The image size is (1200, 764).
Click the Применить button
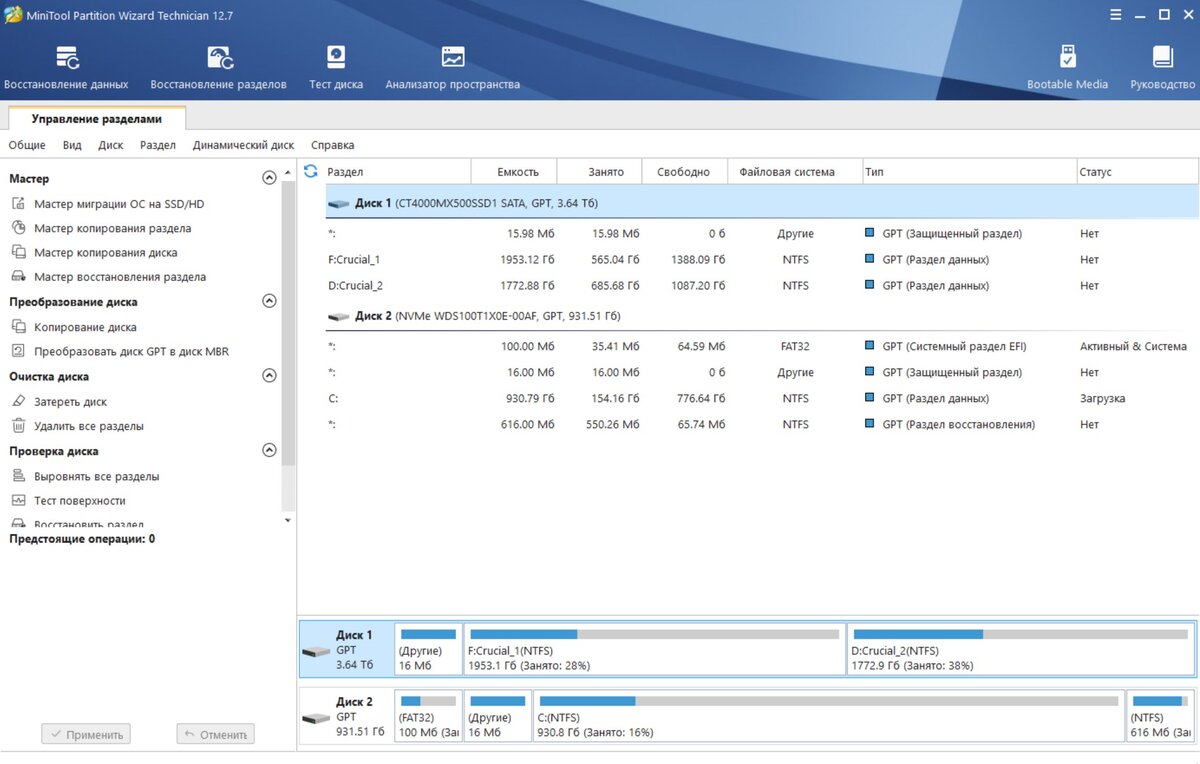[86, 734]
